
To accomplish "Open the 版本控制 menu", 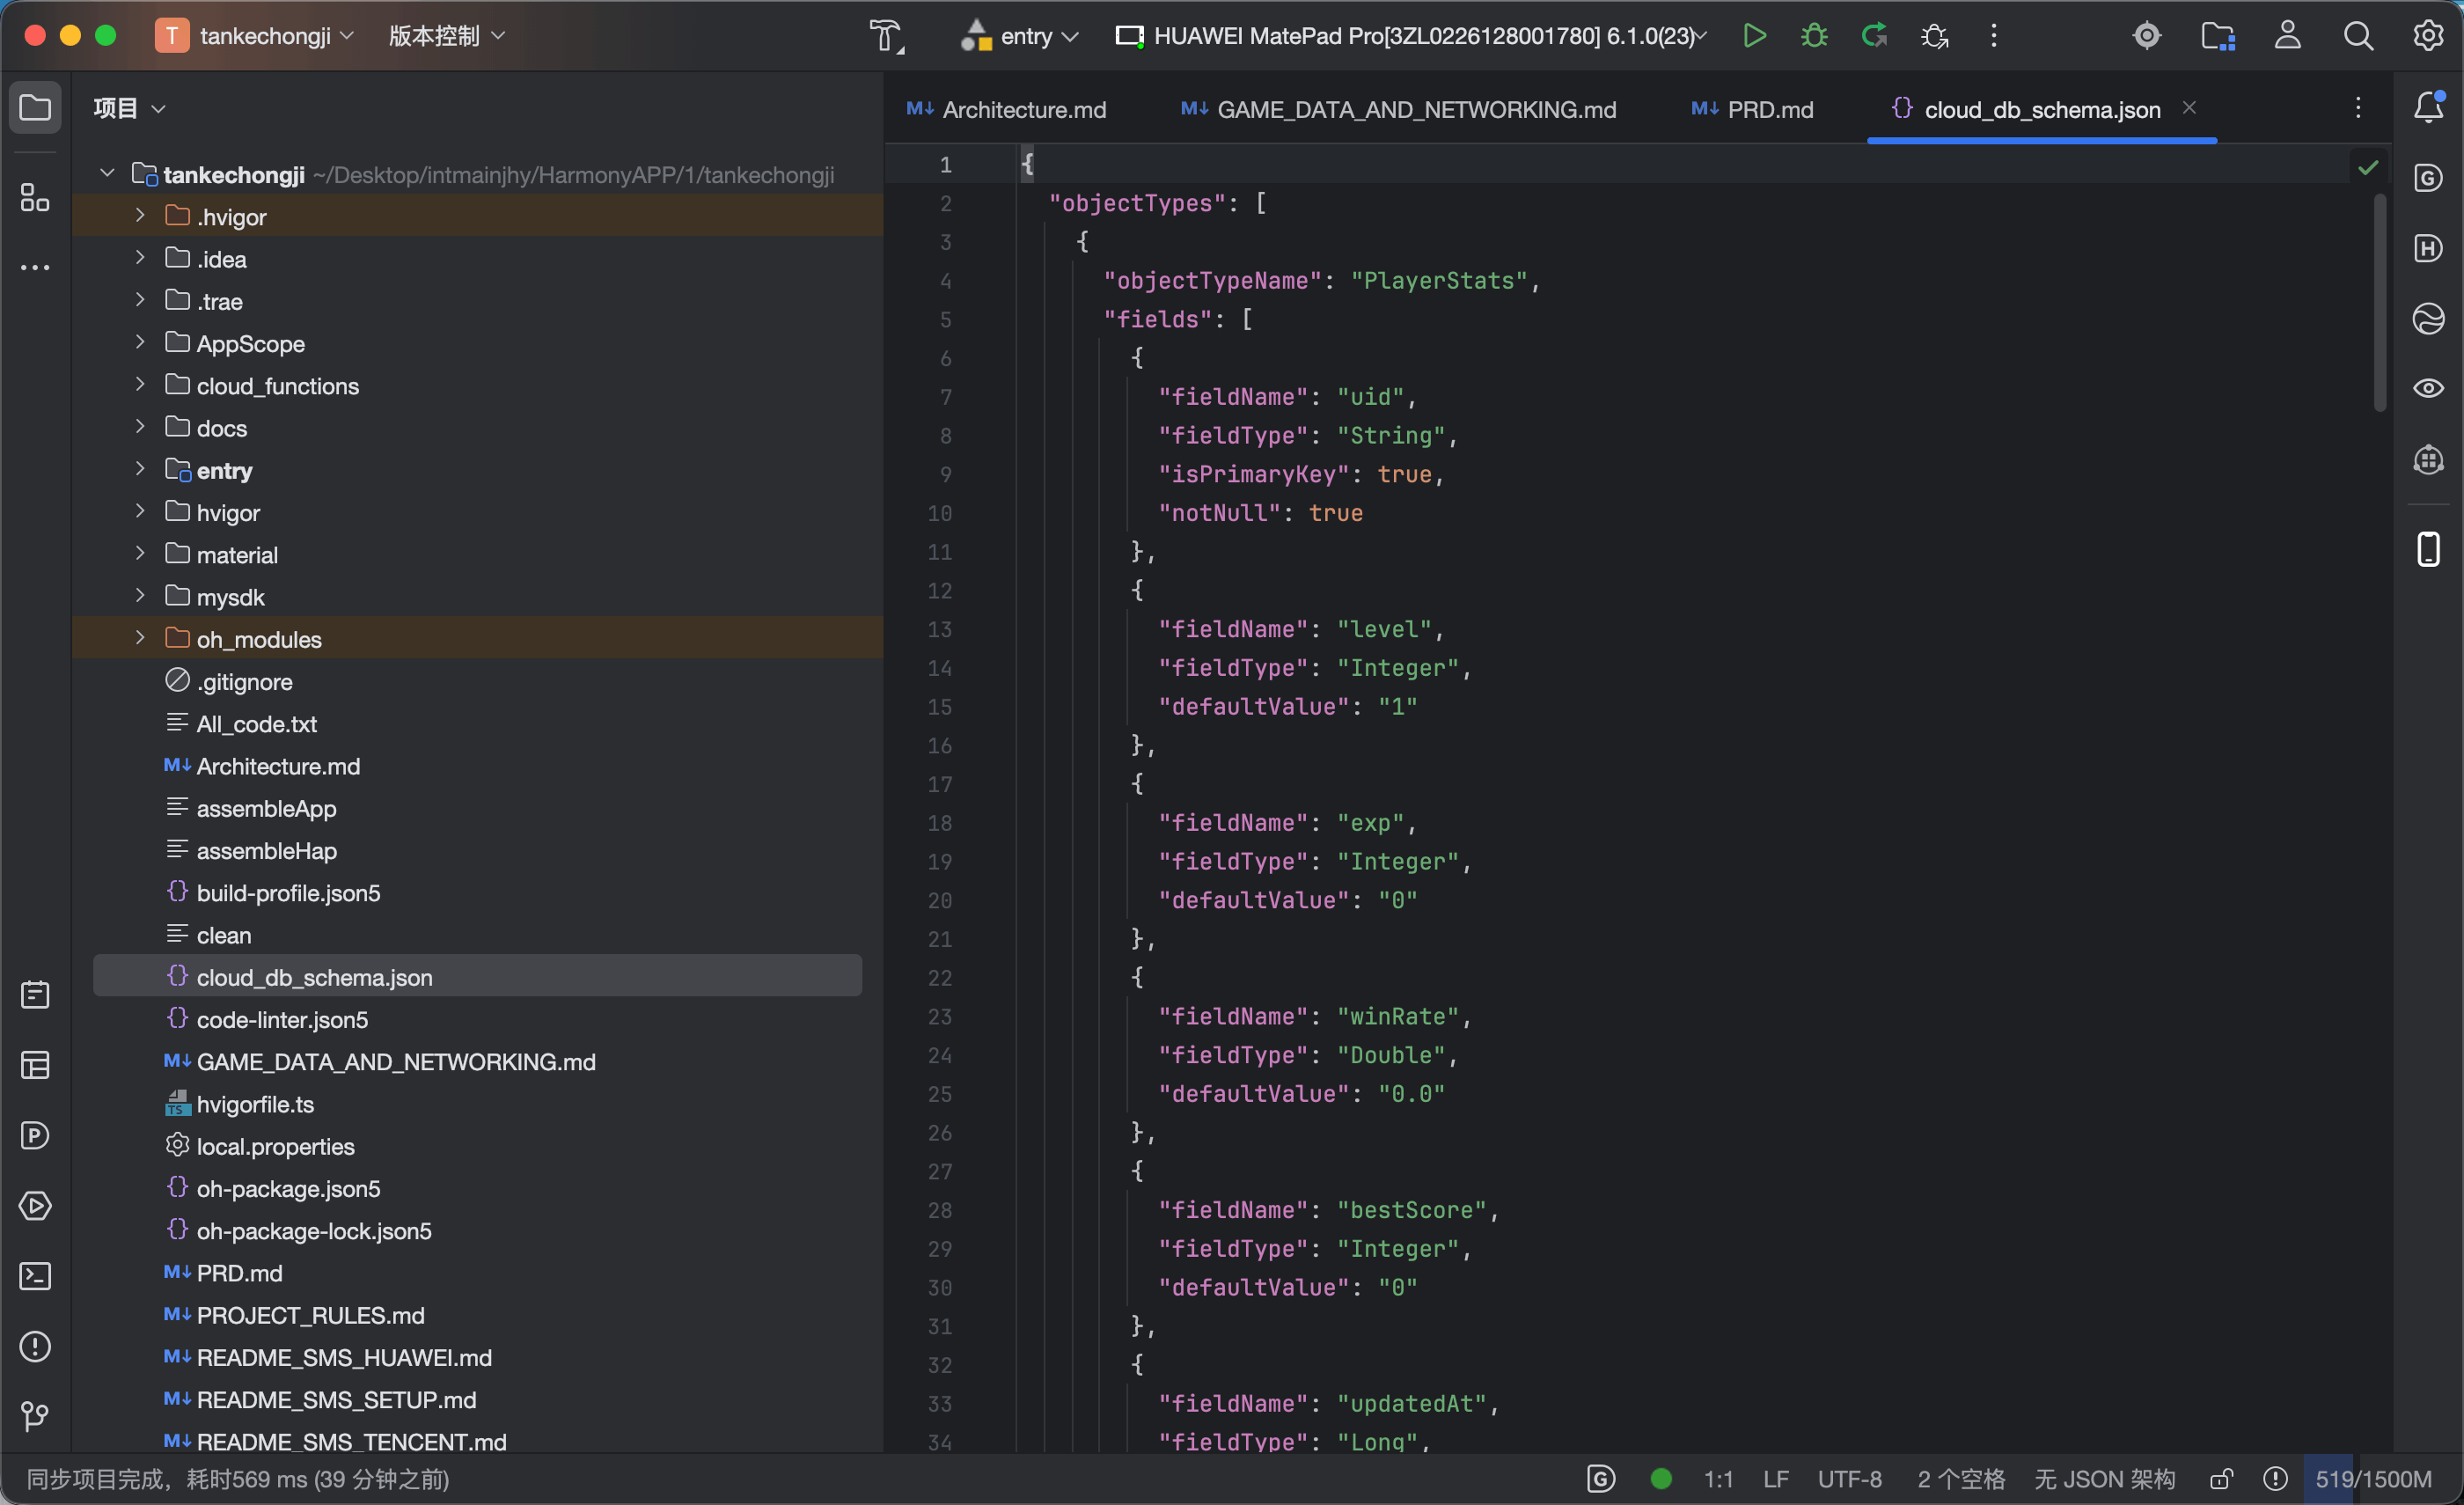I will point(446,36).
